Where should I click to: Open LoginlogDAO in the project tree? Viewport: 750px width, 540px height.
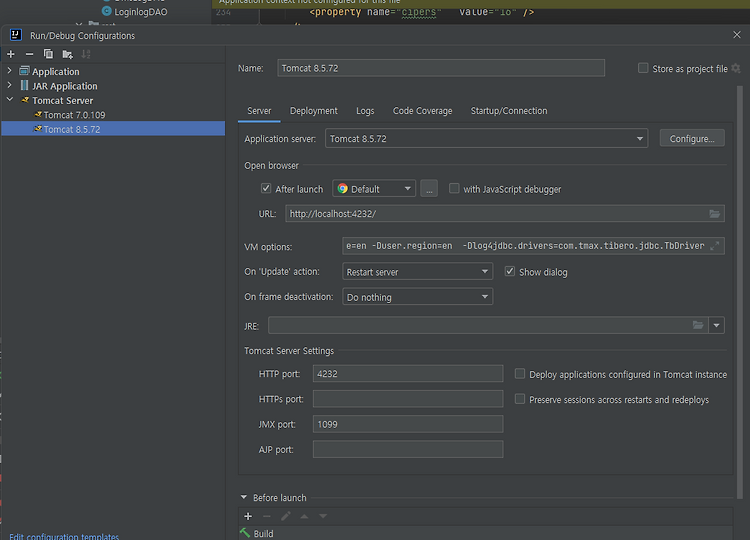[x=141, y=11]
